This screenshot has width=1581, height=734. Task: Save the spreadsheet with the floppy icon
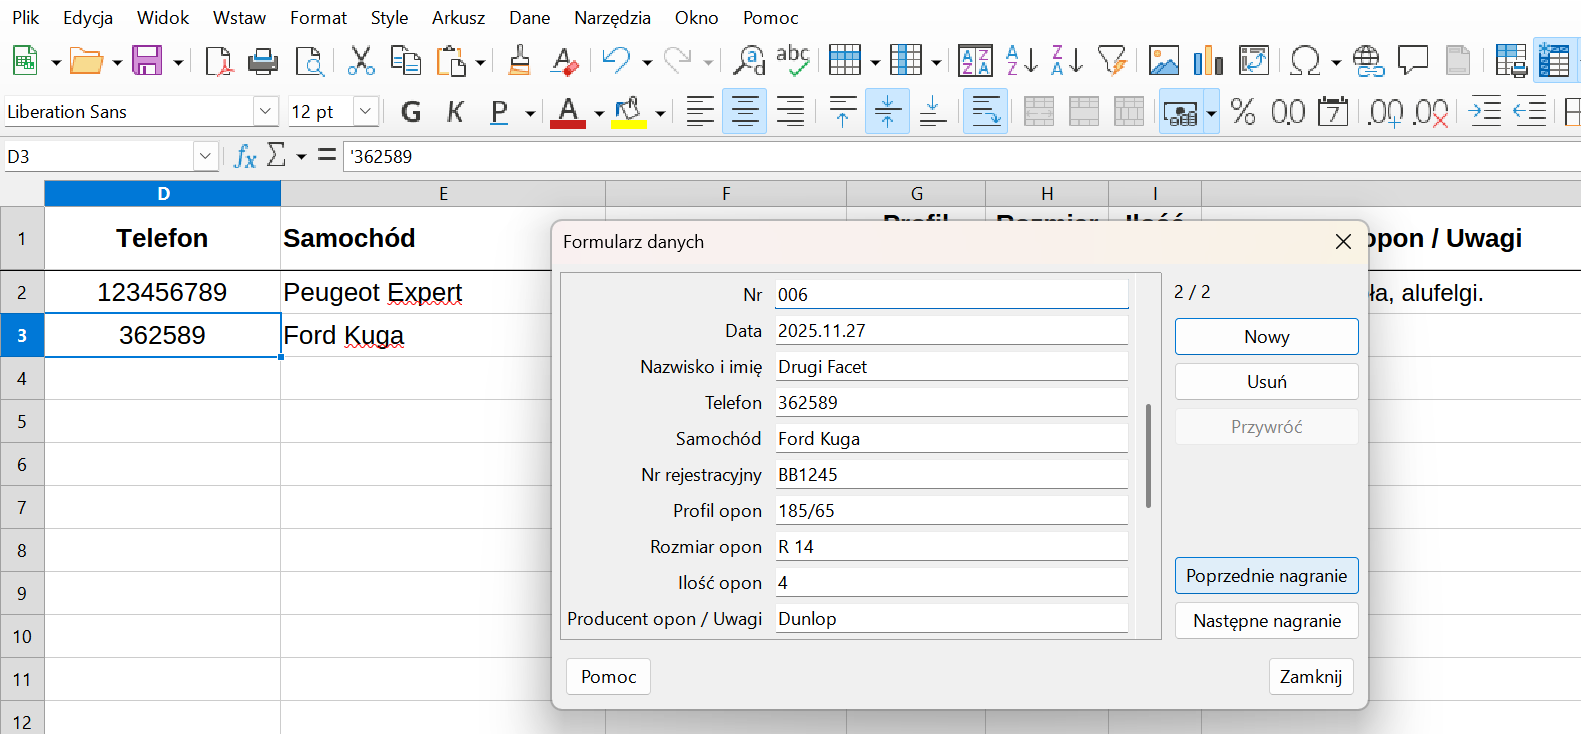(x=147, y=61)
